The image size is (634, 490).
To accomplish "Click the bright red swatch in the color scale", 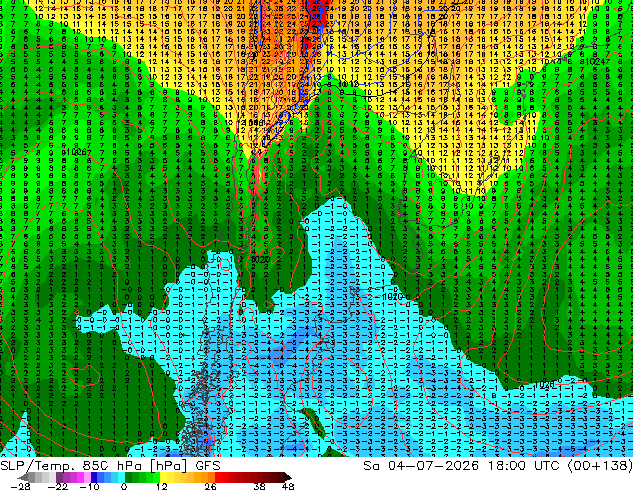I will (218, 477).
